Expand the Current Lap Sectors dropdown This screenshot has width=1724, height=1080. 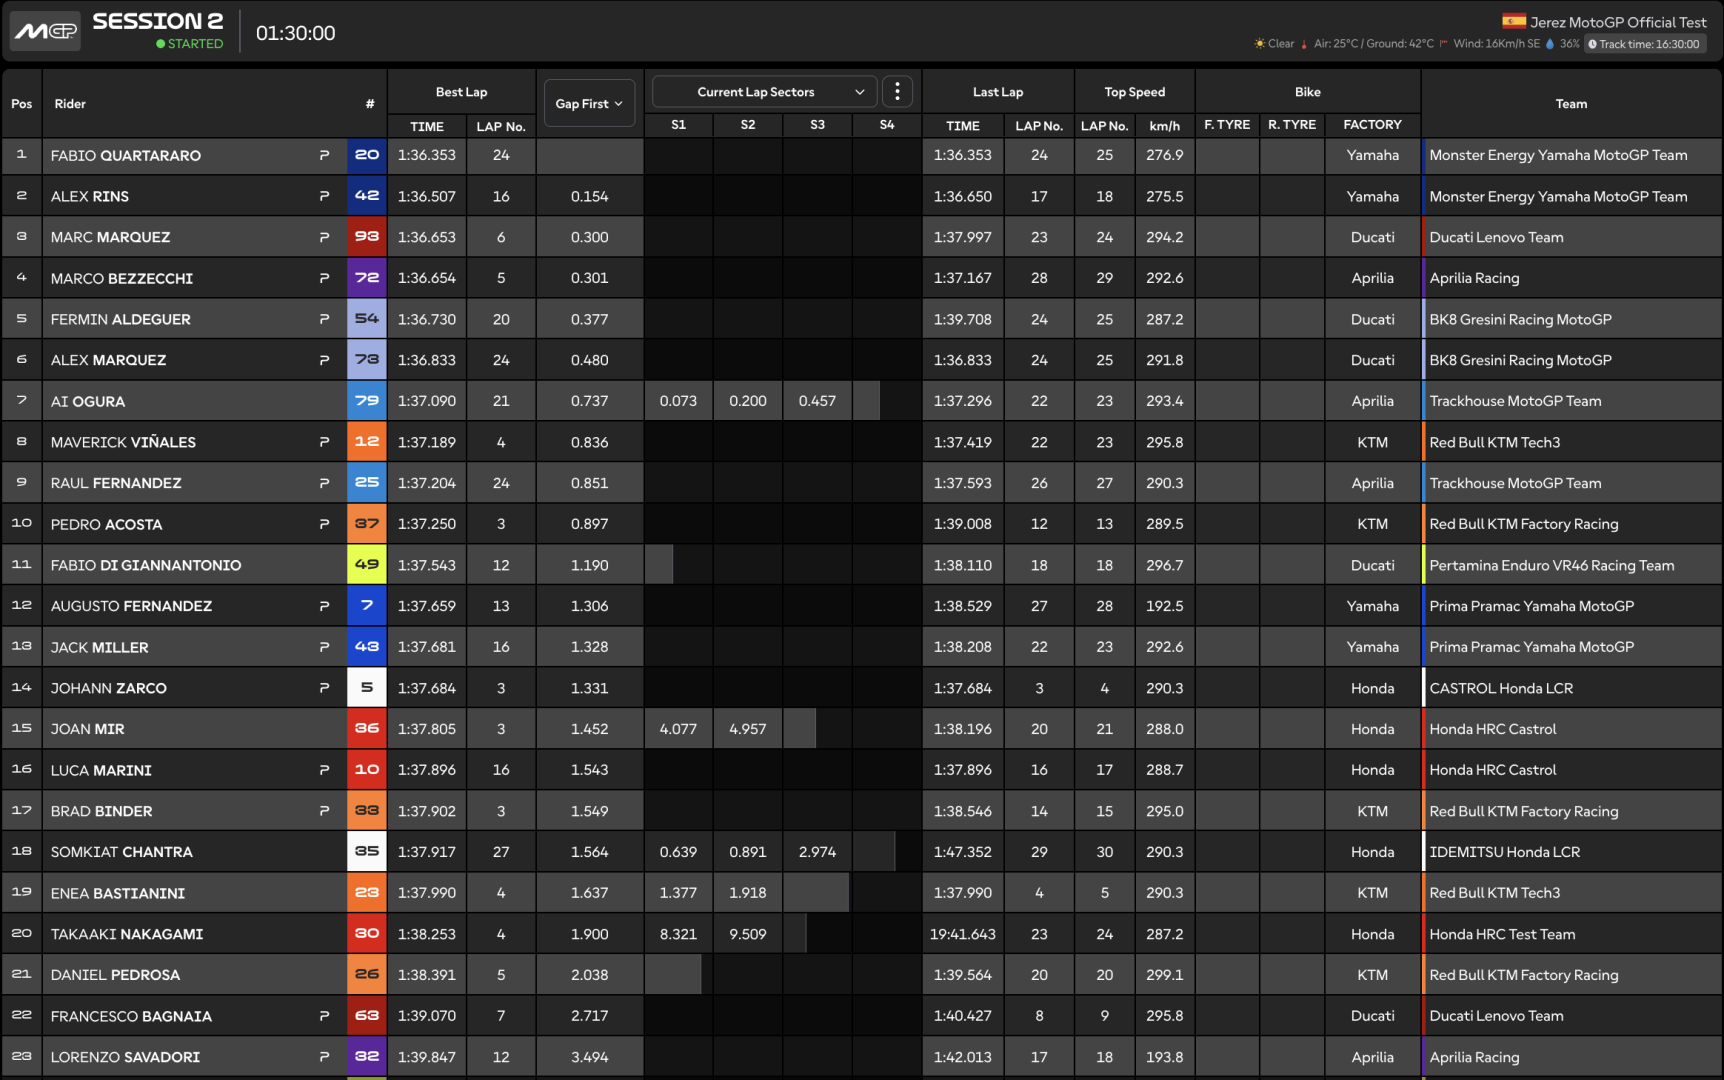point(765,92)
